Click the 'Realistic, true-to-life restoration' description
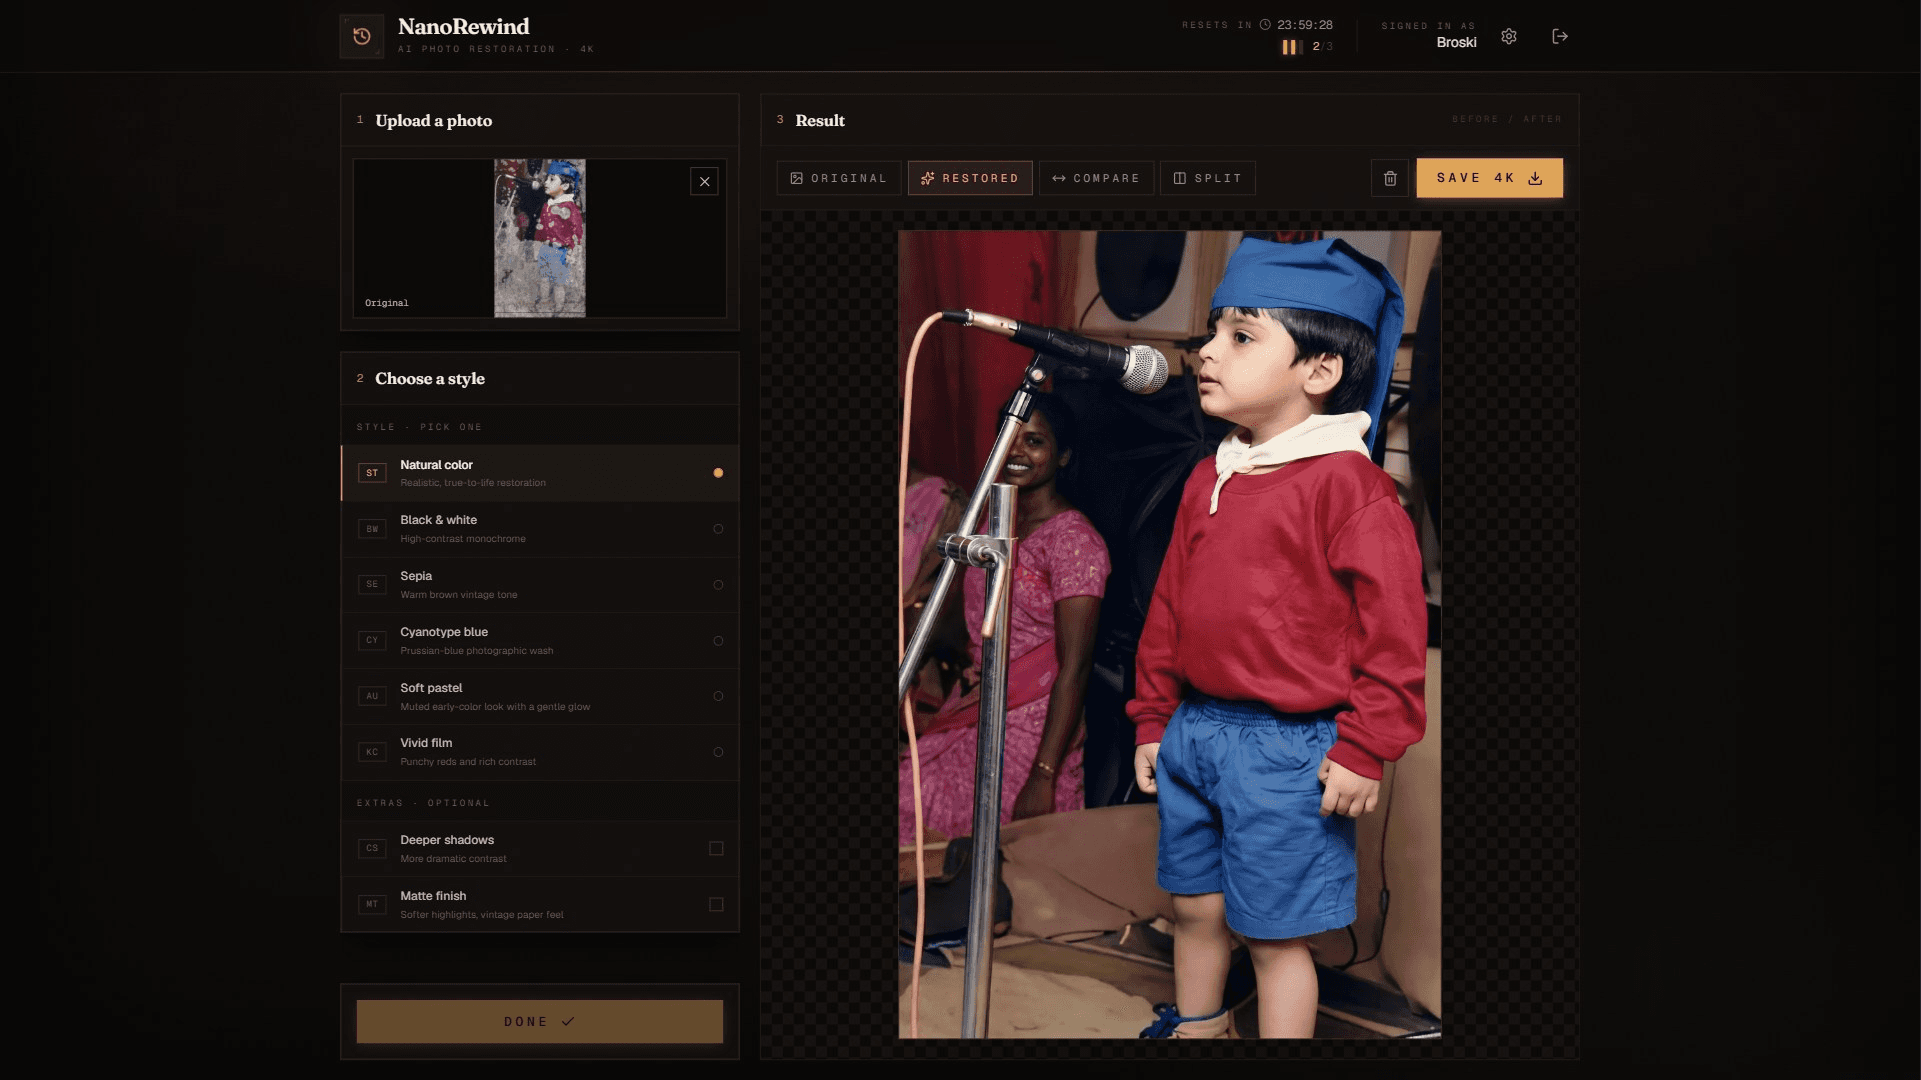This screenshot has width=1921, height=1080. point(473,483)
